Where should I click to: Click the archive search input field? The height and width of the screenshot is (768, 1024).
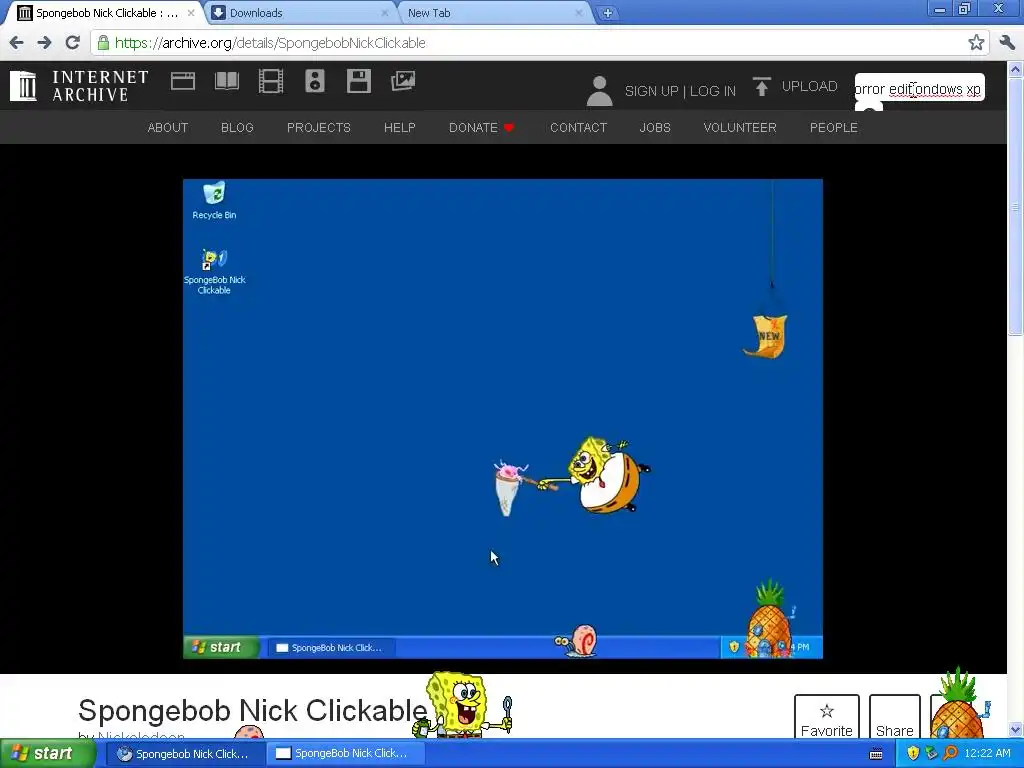[919, 88]
